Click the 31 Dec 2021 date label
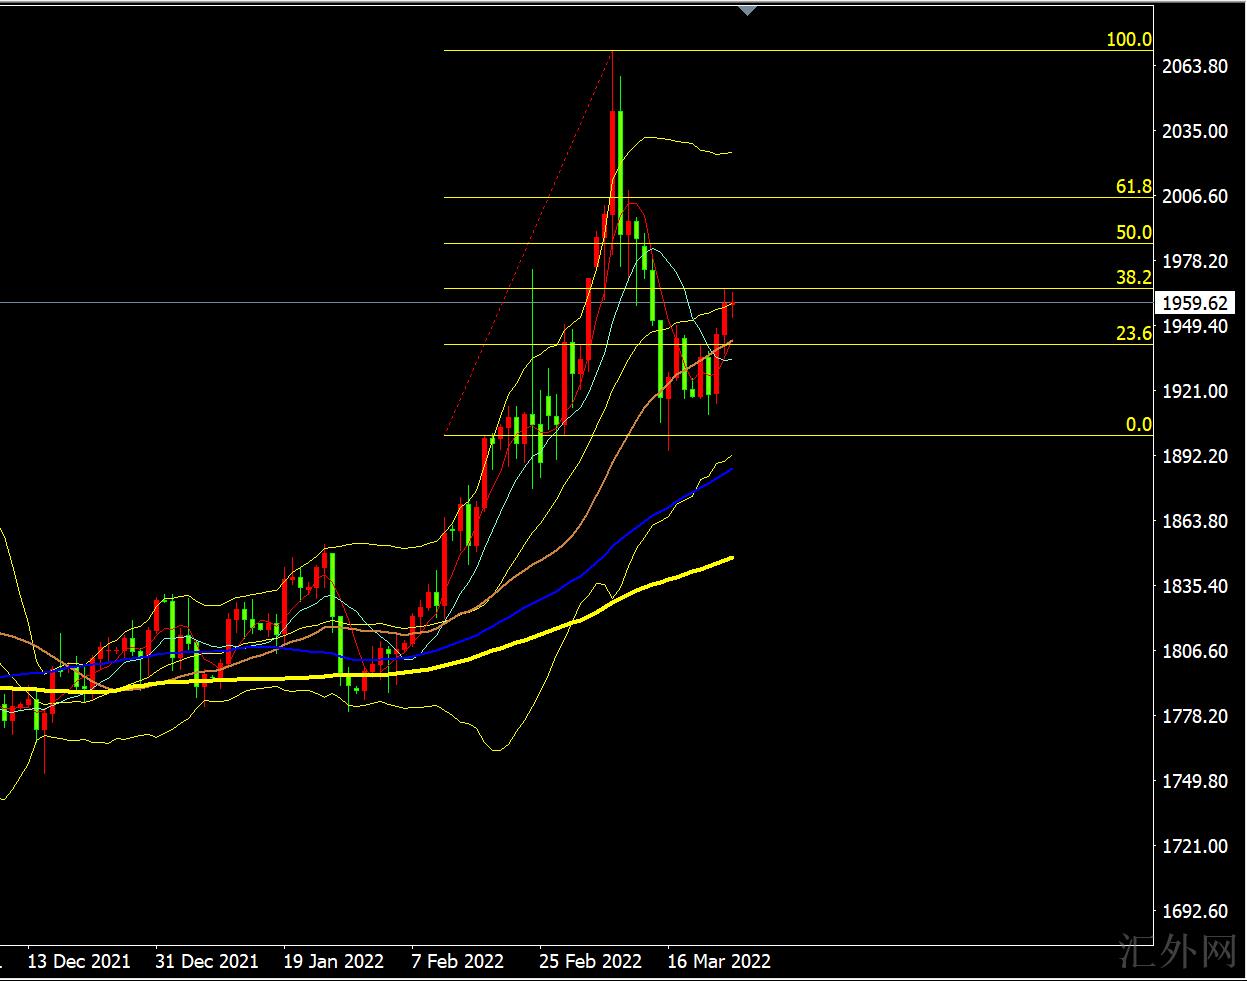The height and width of the screenshot is (981, 1247). point(206,962)
